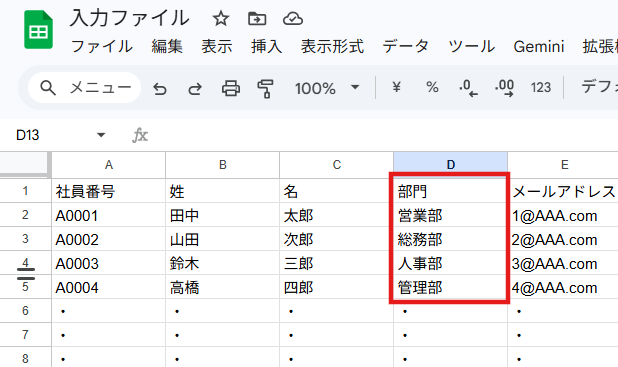This screenshot has height=367, width=618.
Task: Click cell メールアドレス
Action: point(564,191)
